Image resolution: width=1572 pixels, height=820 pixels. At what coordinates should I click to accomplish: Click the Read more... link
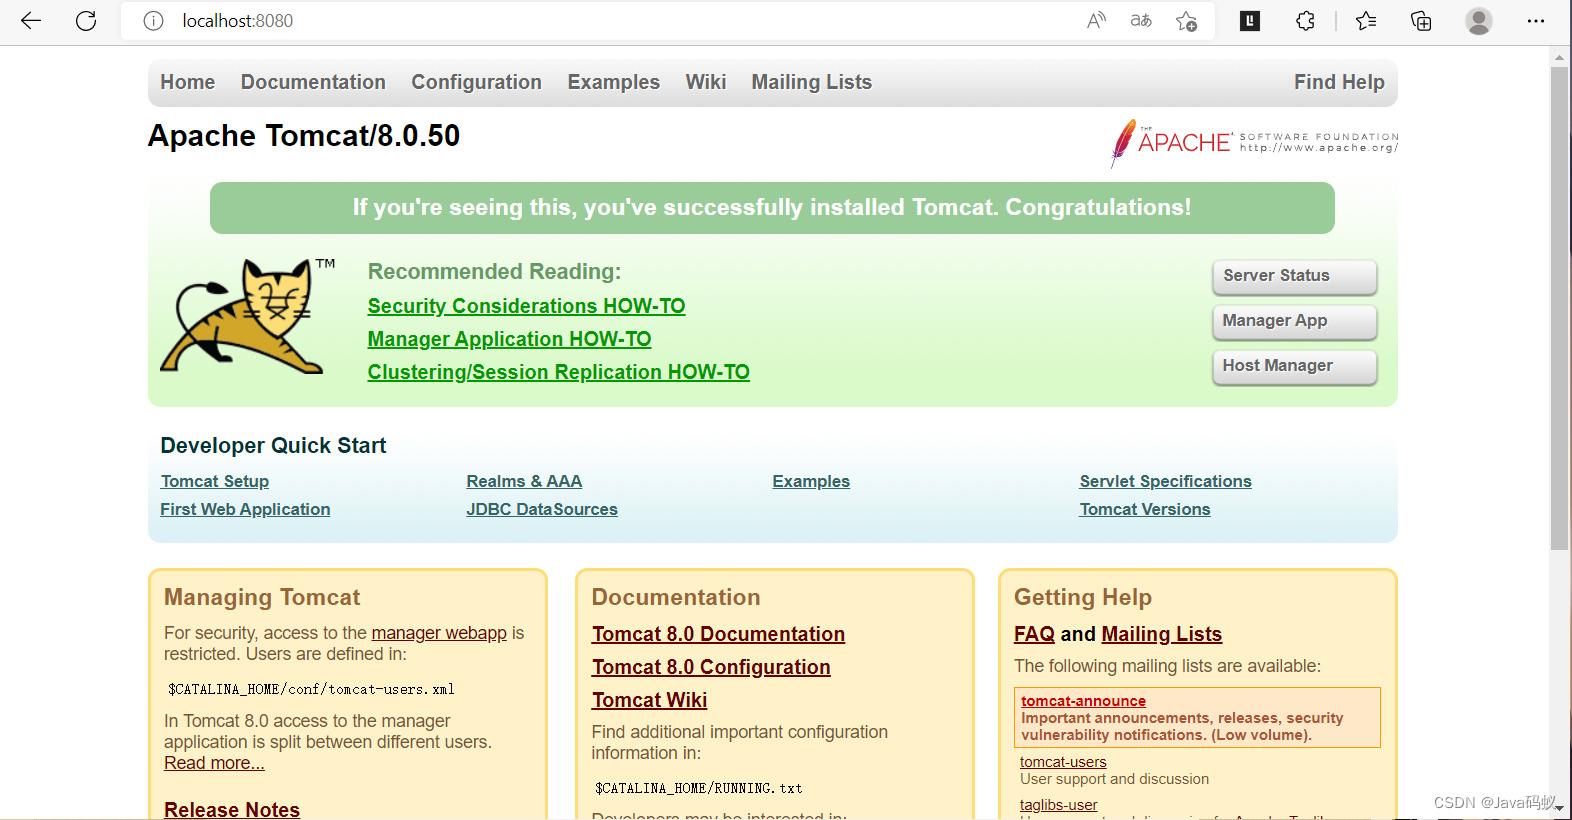tap(214, 763)
